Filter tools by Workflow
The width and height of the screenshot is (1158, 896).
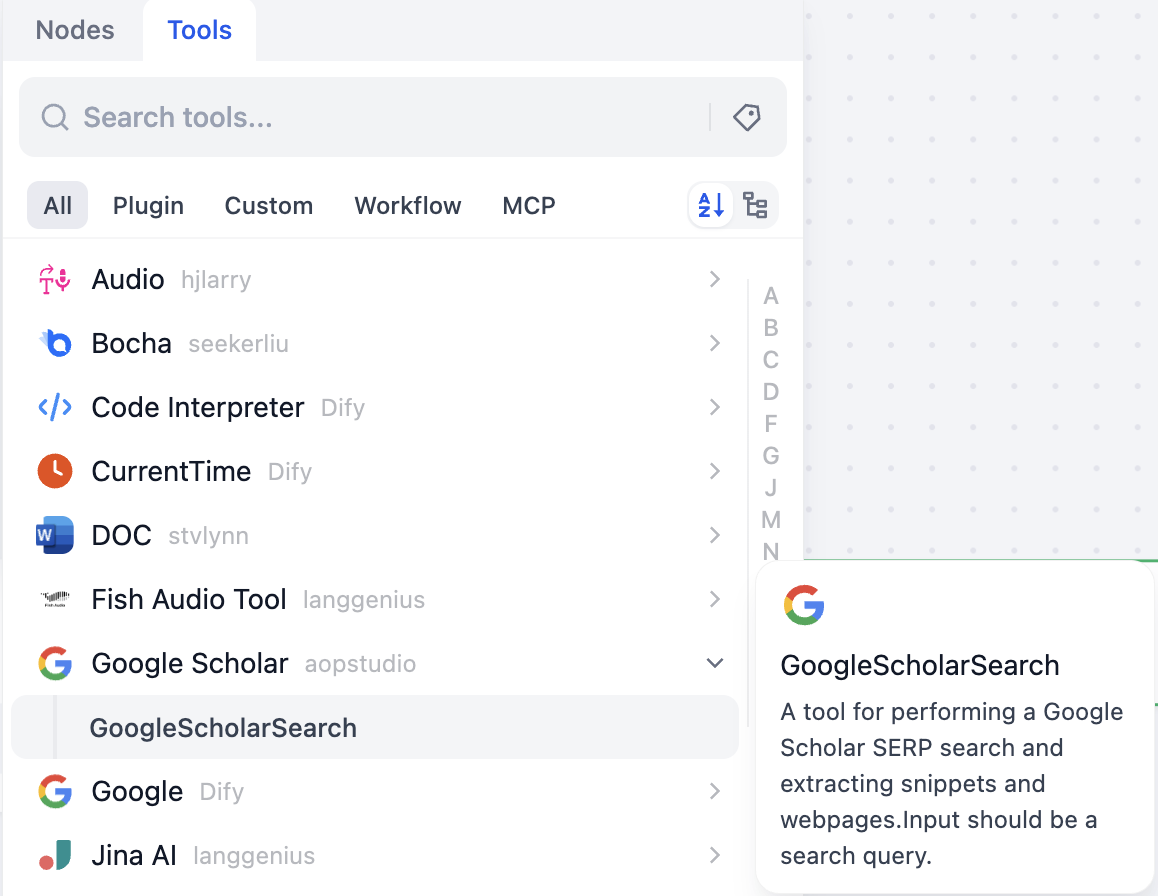point(408,206)
